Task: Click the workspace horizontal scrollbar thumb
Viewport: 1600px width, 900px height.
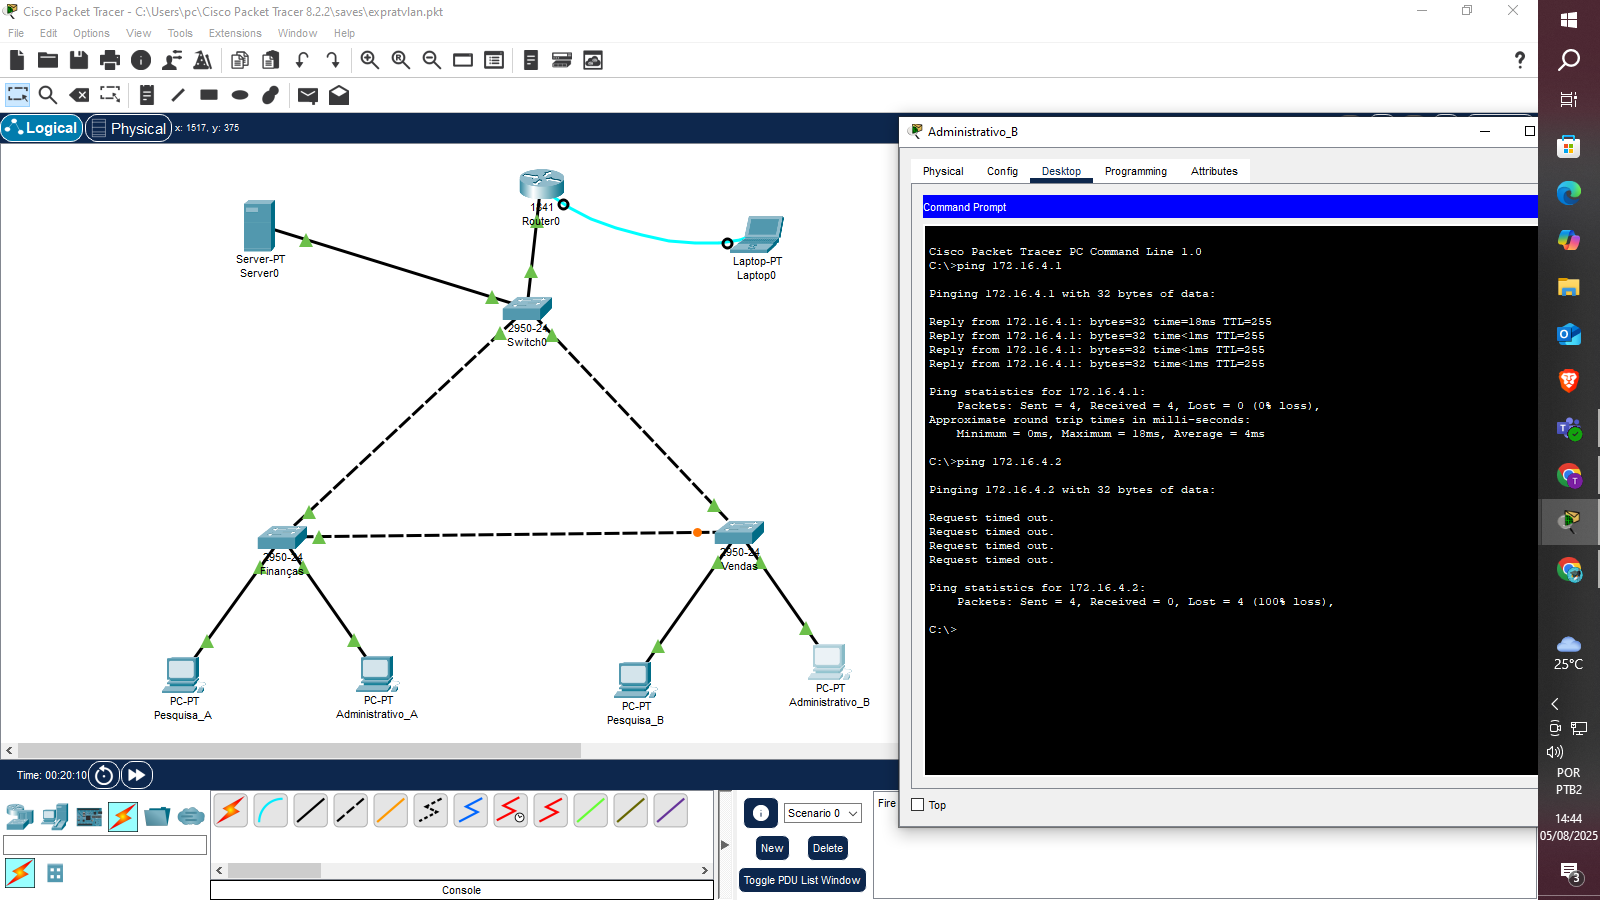Action: pos(299,750)
